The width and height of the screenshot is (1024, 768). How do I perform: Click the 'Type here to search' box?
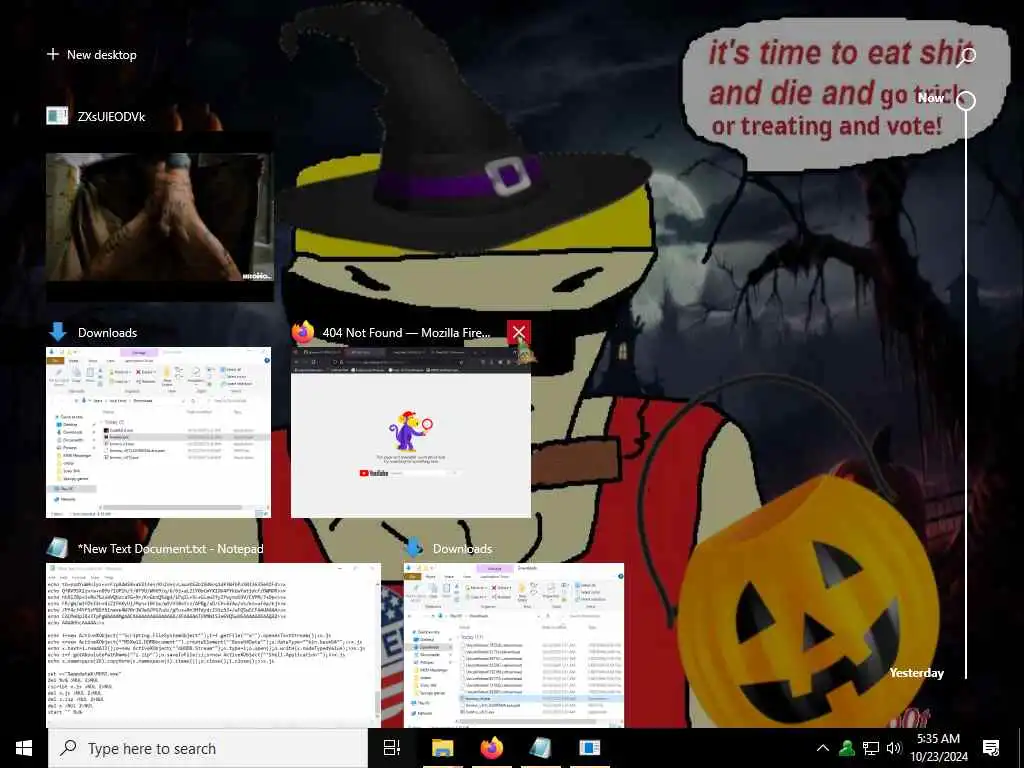(x=208, y=748)
